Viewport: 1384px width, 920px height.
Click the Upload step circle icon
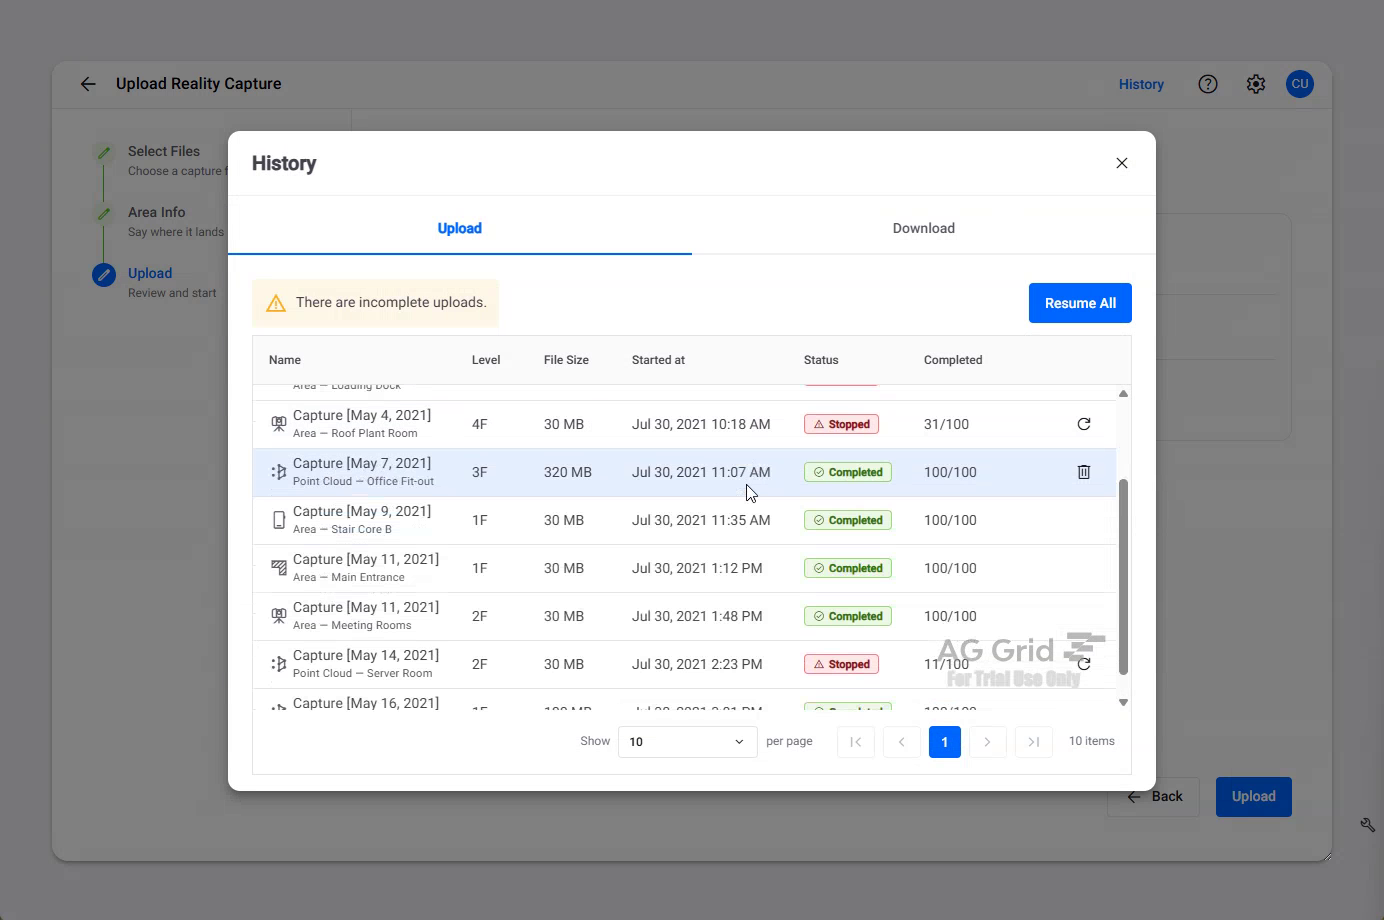coord(104,275)
